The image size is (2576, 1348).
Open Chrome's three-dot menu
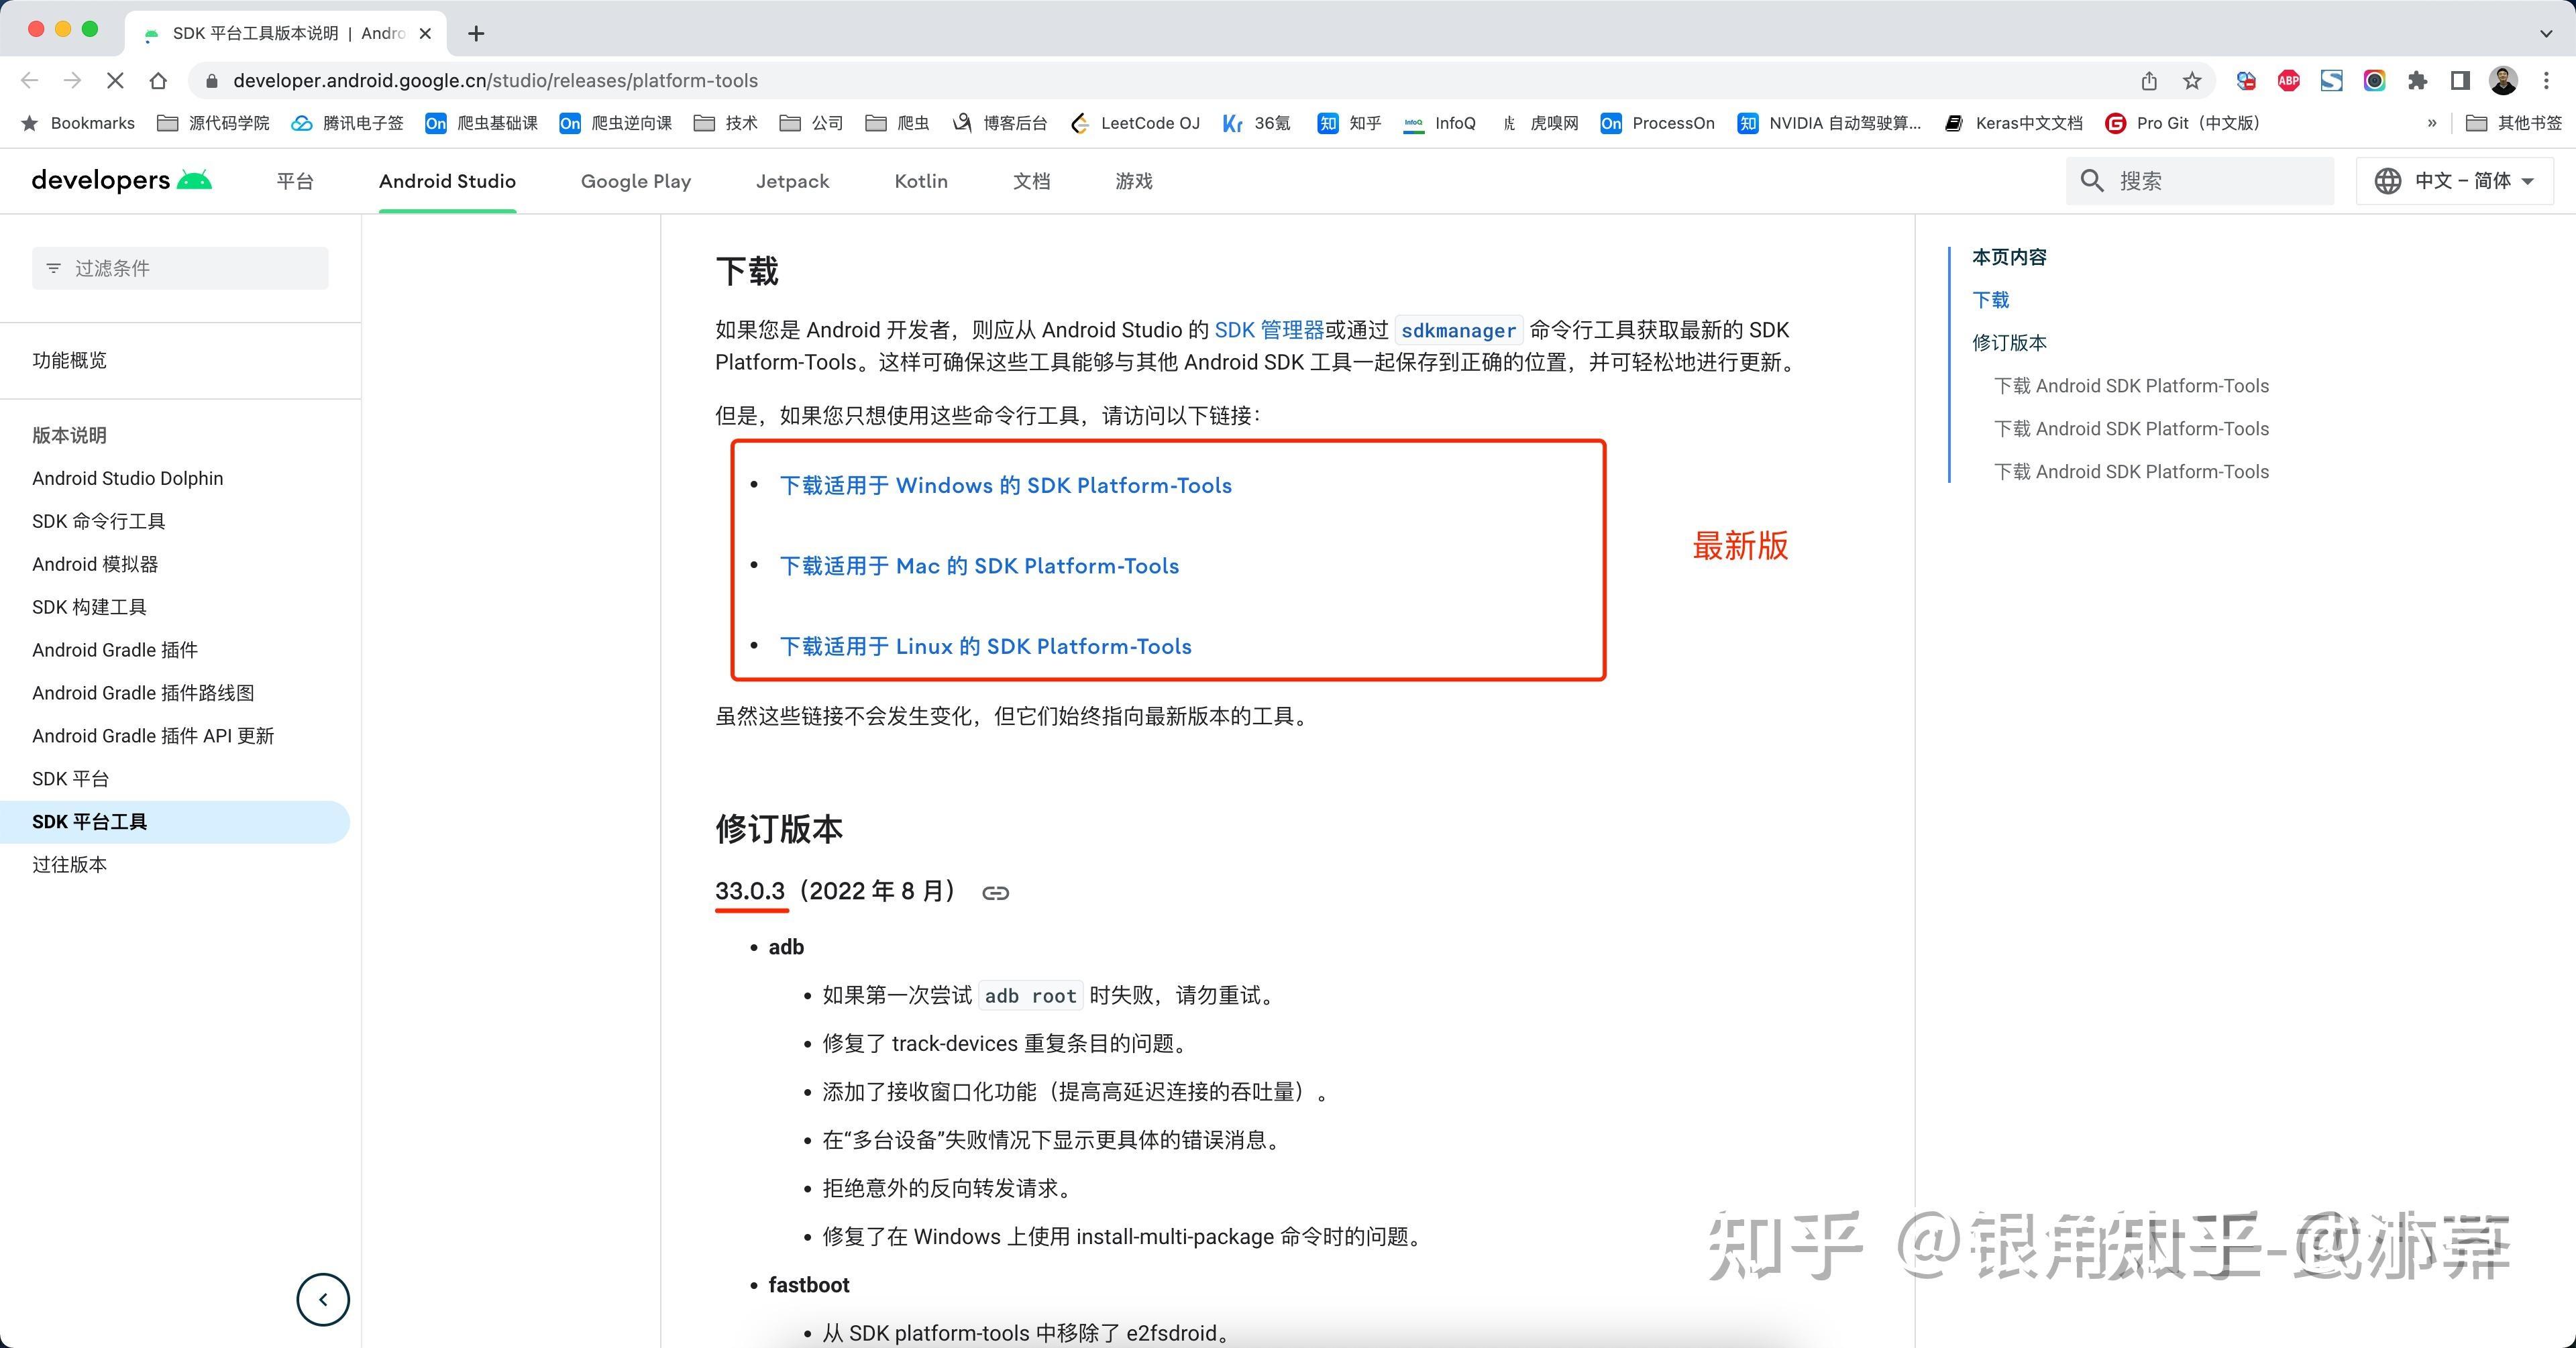click(2547, 81)
